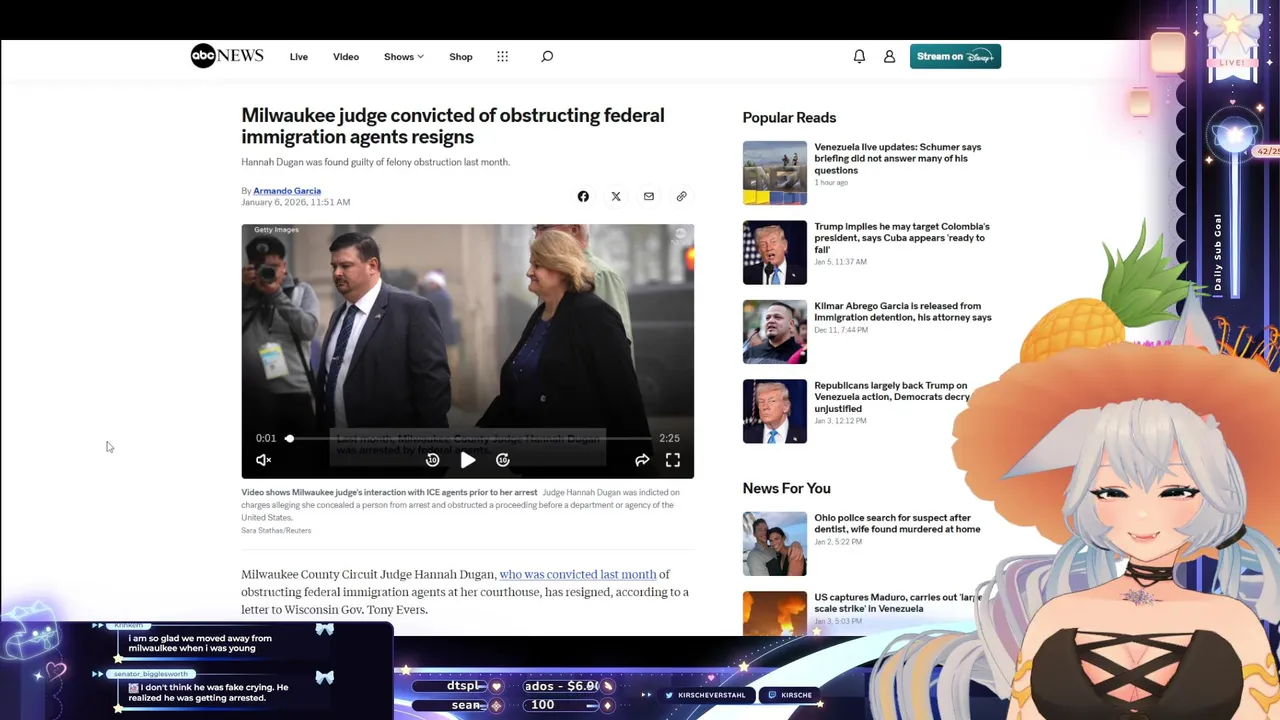Share the article on X
The image size is (1280, 720).
pyautogui.click(x=616, y=196)
